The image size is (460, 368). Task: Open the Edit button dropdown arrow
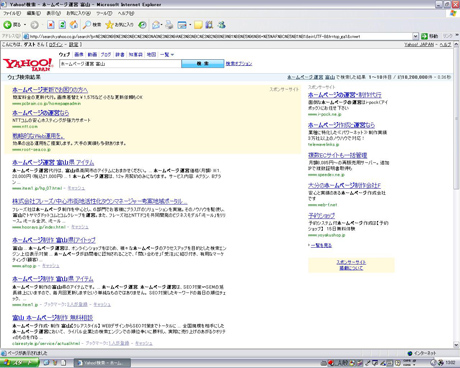pos(190,25)
